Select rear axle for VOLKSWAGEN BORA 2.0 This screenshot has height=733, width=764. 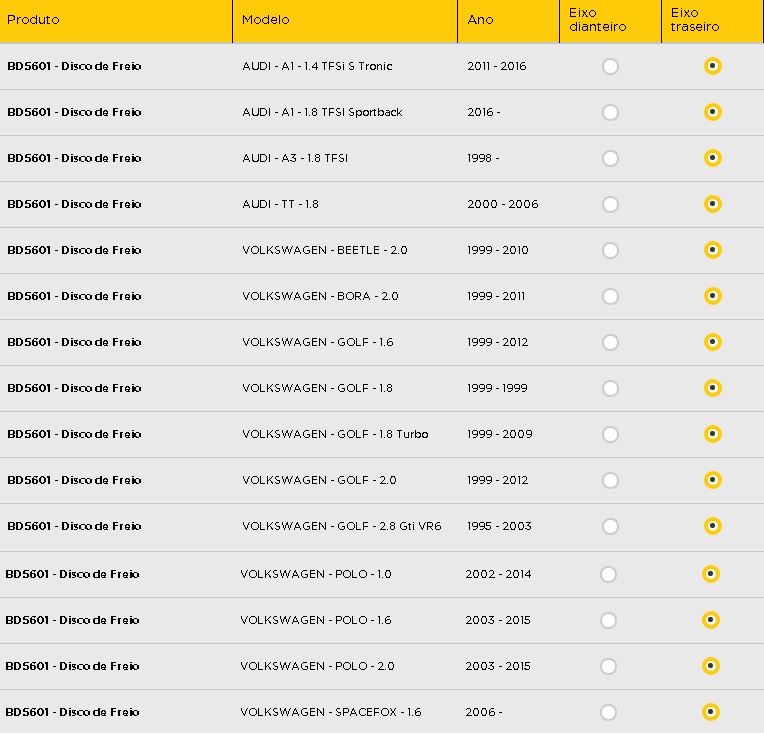[712, 296]
